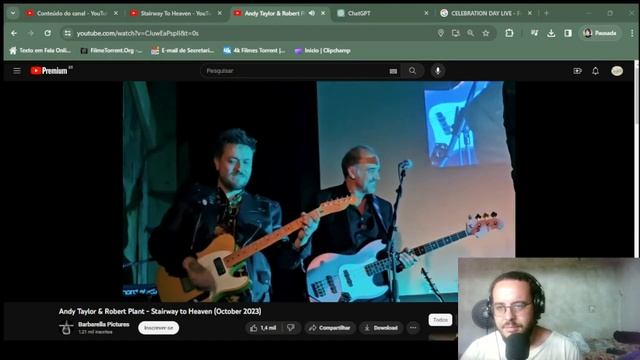This screenshot has width=640, height=360.
Task: Open a new tab with plus button
Action: coord(546,13)
